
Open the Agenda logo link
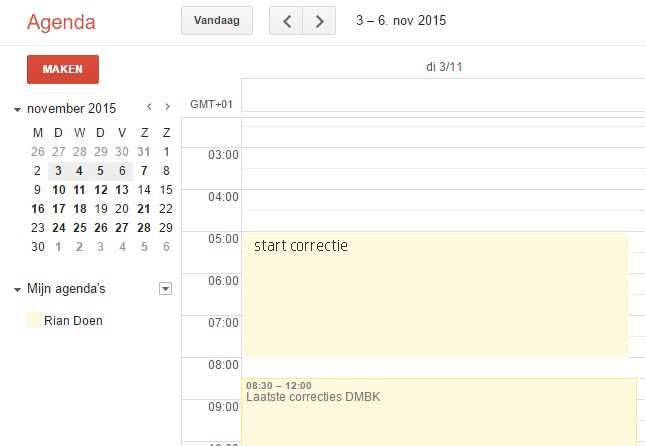[61, 22]
